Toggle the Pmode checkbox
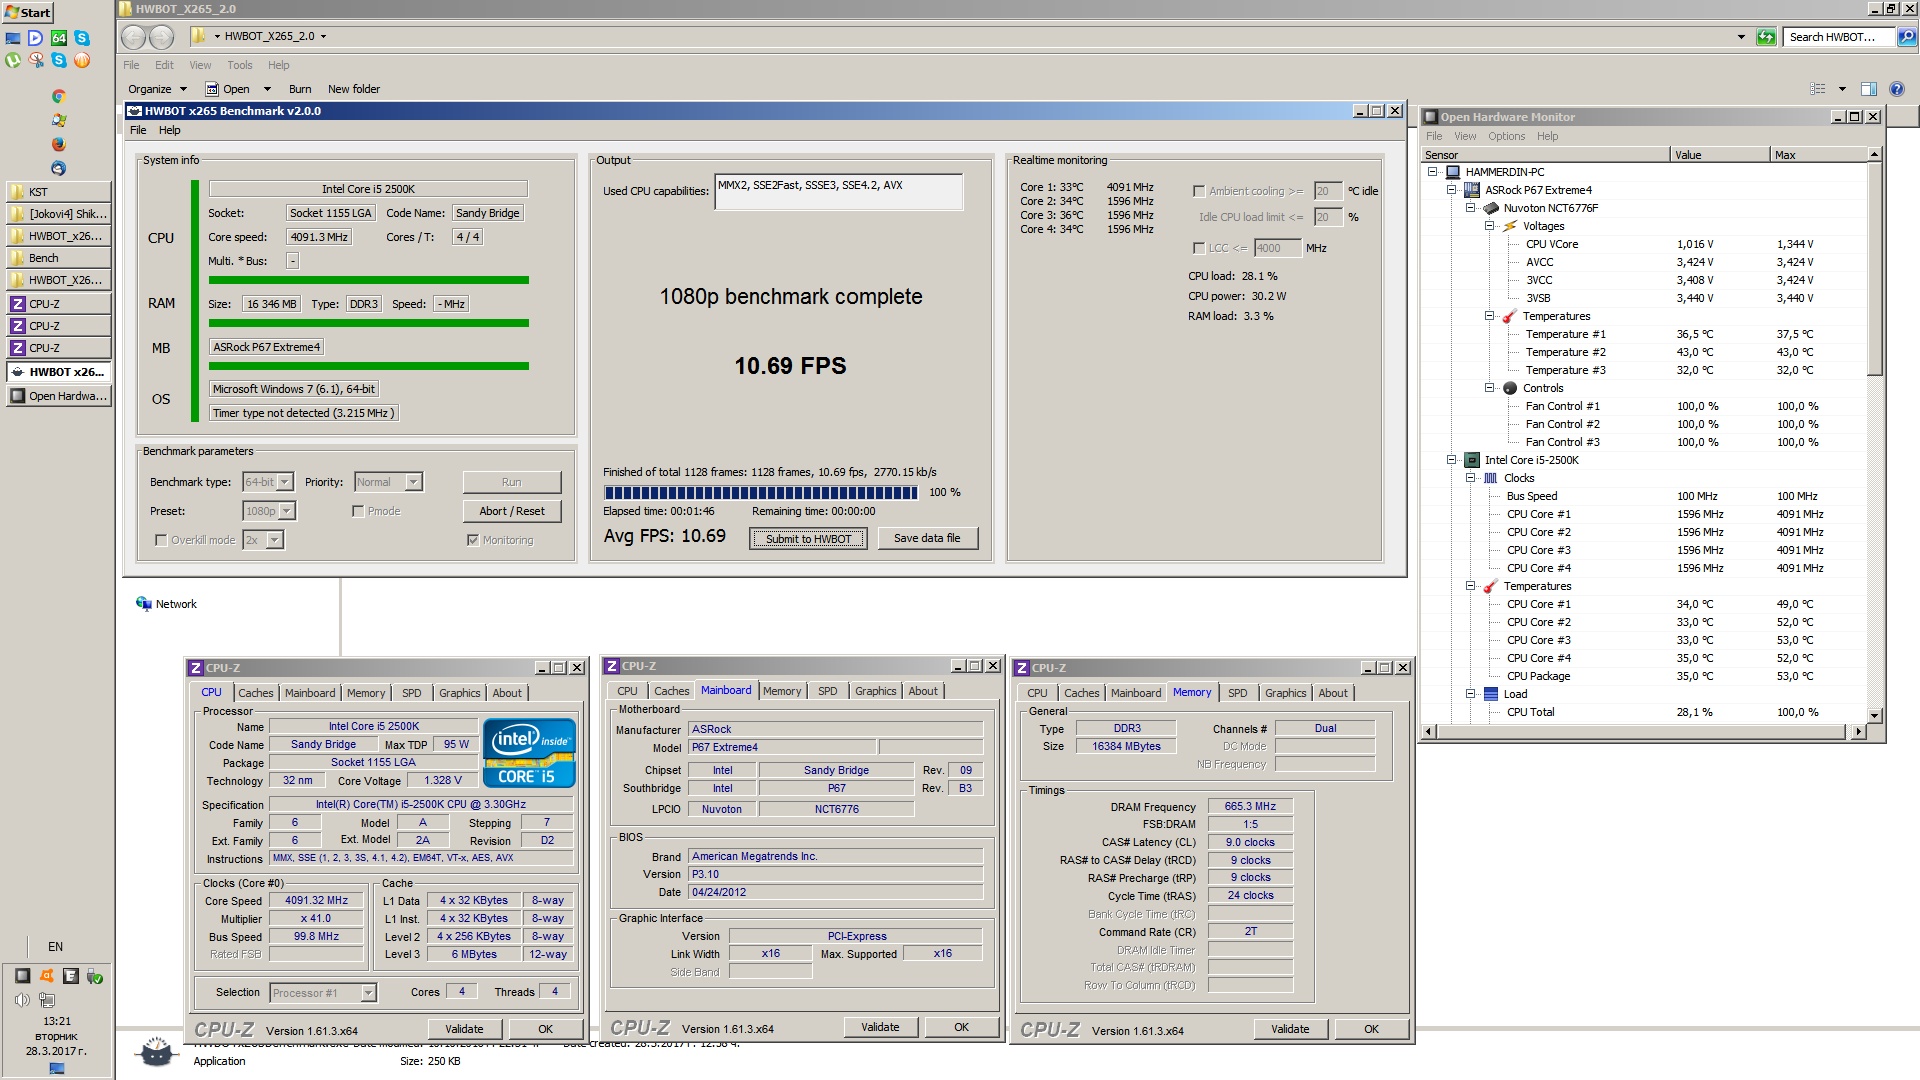 point(358,511)
